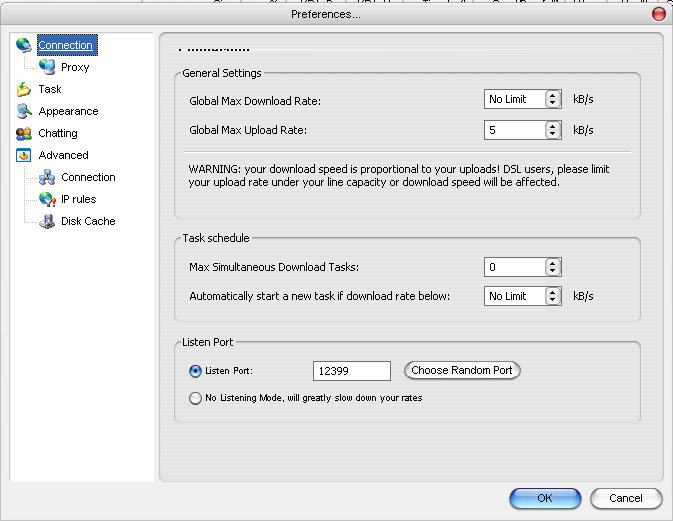Confirm the preferences with OK

click(x=544, y=498)
